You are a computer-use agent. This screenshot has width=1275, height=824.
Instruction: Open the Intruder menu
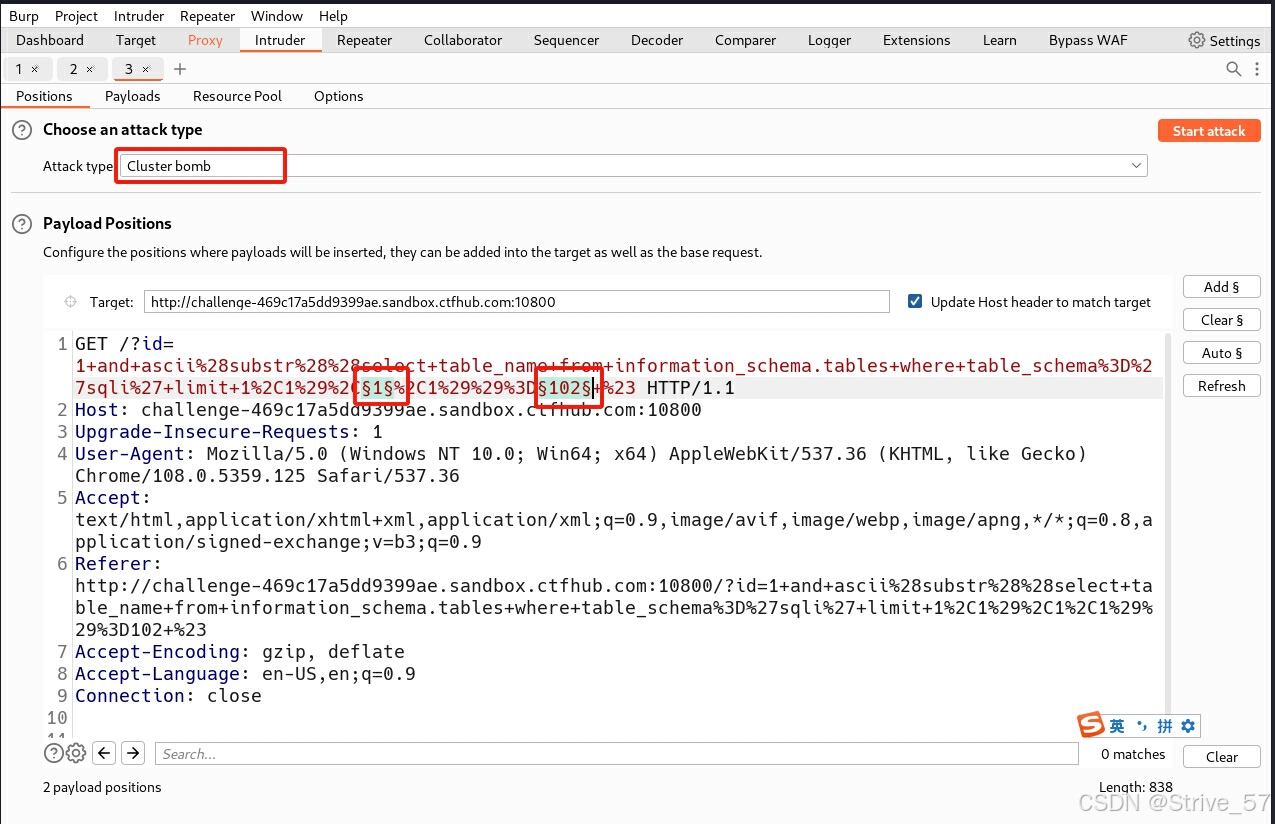pos(138,16)
